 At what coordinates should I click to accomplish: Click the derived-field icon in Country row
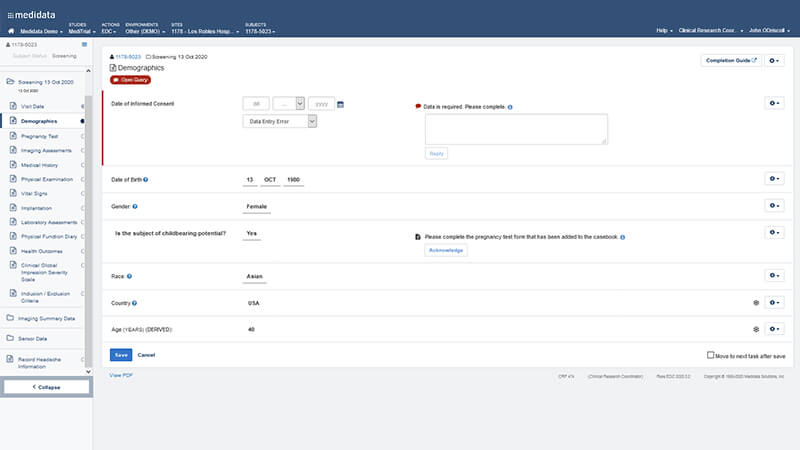coord(756,302)
